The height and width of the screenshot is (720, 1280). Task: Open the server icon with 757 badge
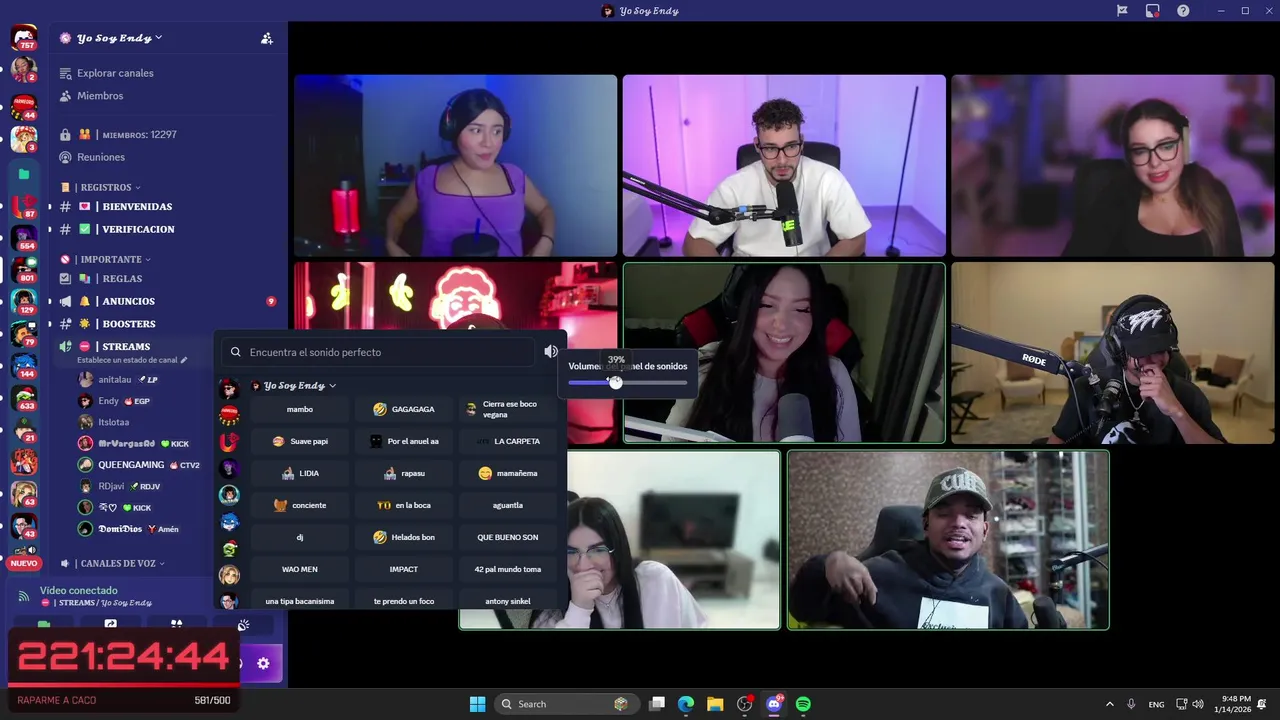[24, 38]
